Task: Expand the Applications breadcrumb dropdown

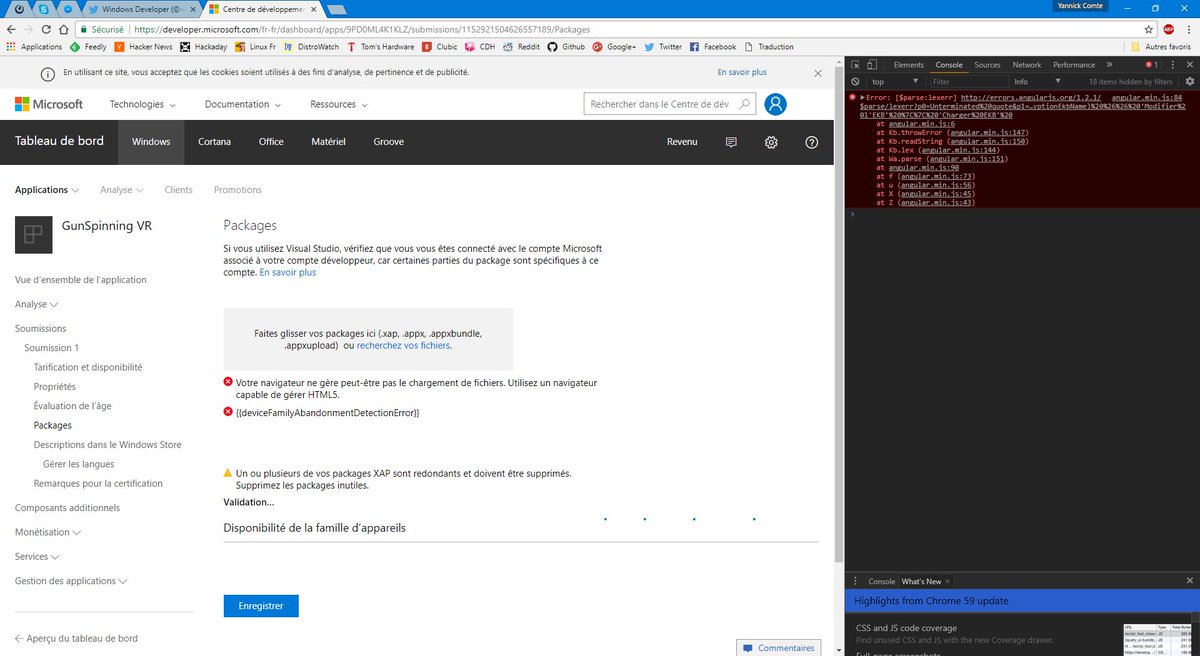Action: 47,189
